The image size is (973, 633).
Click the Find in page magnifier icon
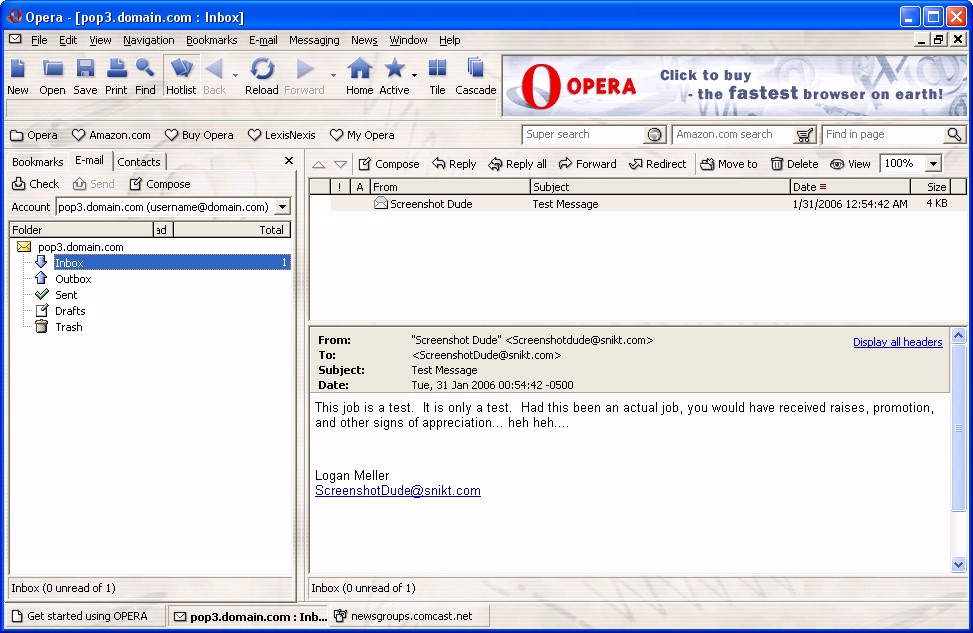(954, 135)
